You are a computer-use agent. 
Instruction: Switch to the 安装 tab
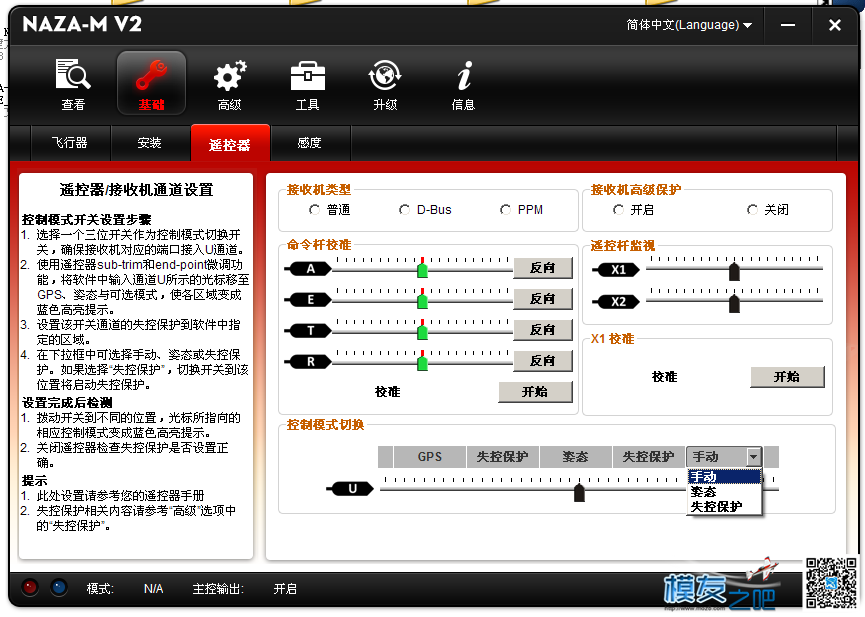tap(149, 143)
